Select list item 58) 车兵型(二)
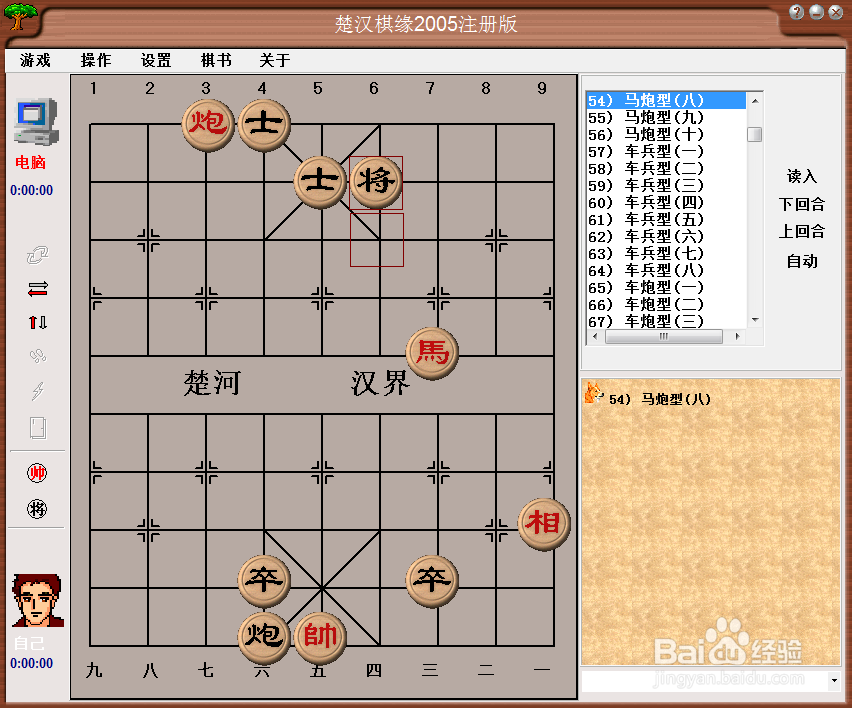The height and width of the screenshot is (708, 852). 666,168
